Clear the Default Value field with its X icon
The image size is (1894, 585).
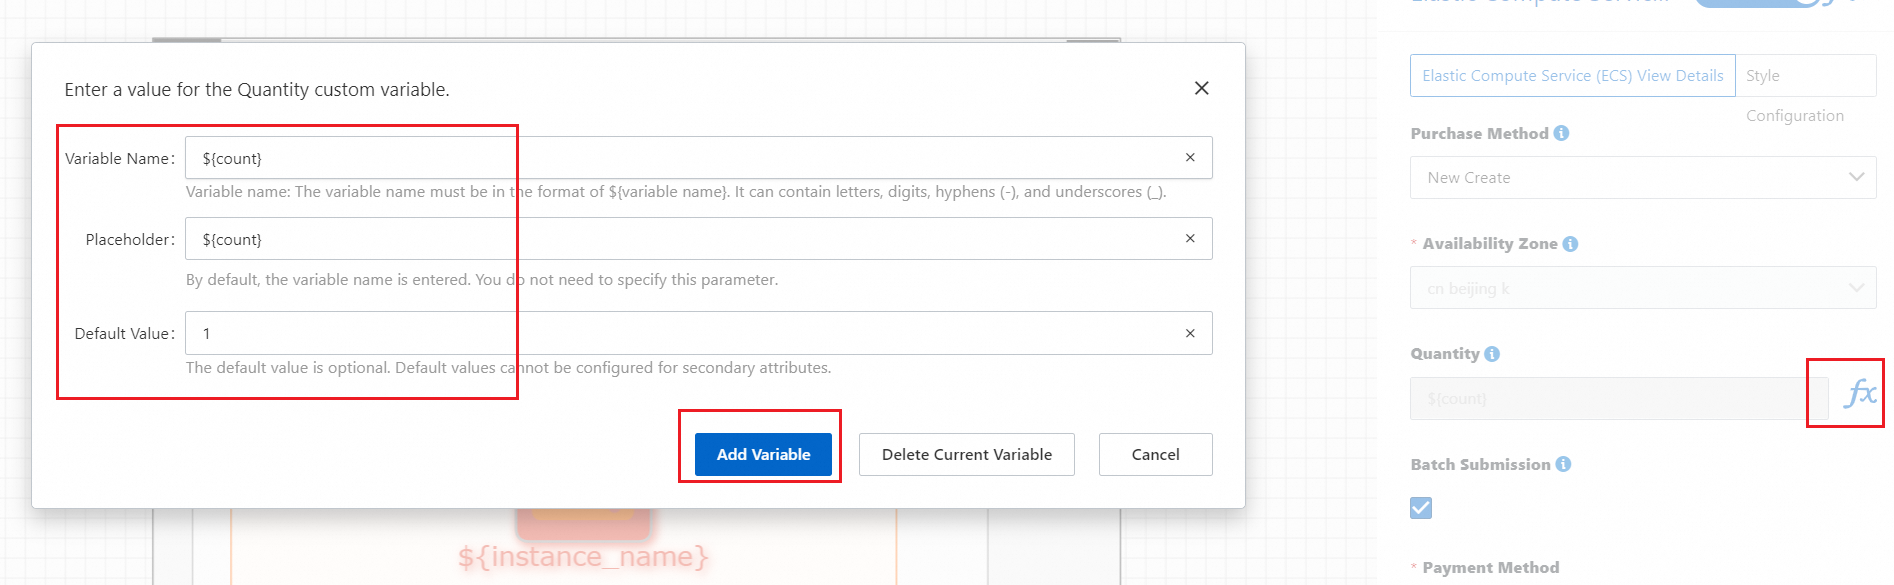1190,334
